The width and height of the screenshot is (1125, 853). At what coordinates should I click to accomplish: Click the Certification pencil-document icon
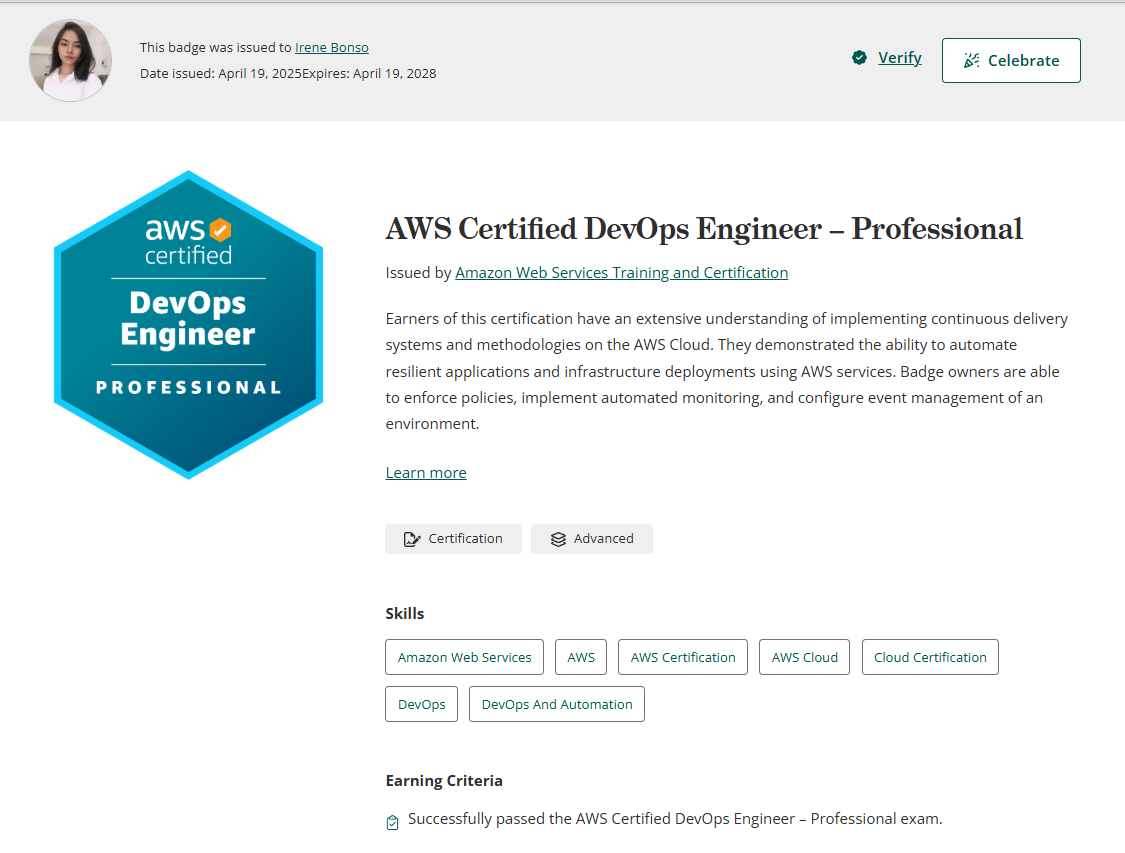tap(411, 539)
